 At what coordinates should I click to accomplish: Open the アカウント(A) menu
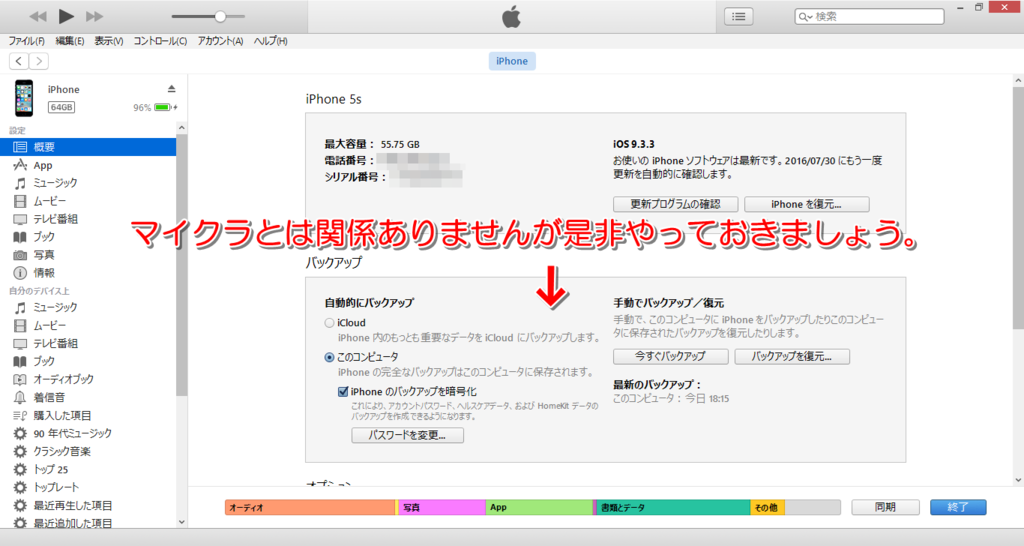(220, 41)
